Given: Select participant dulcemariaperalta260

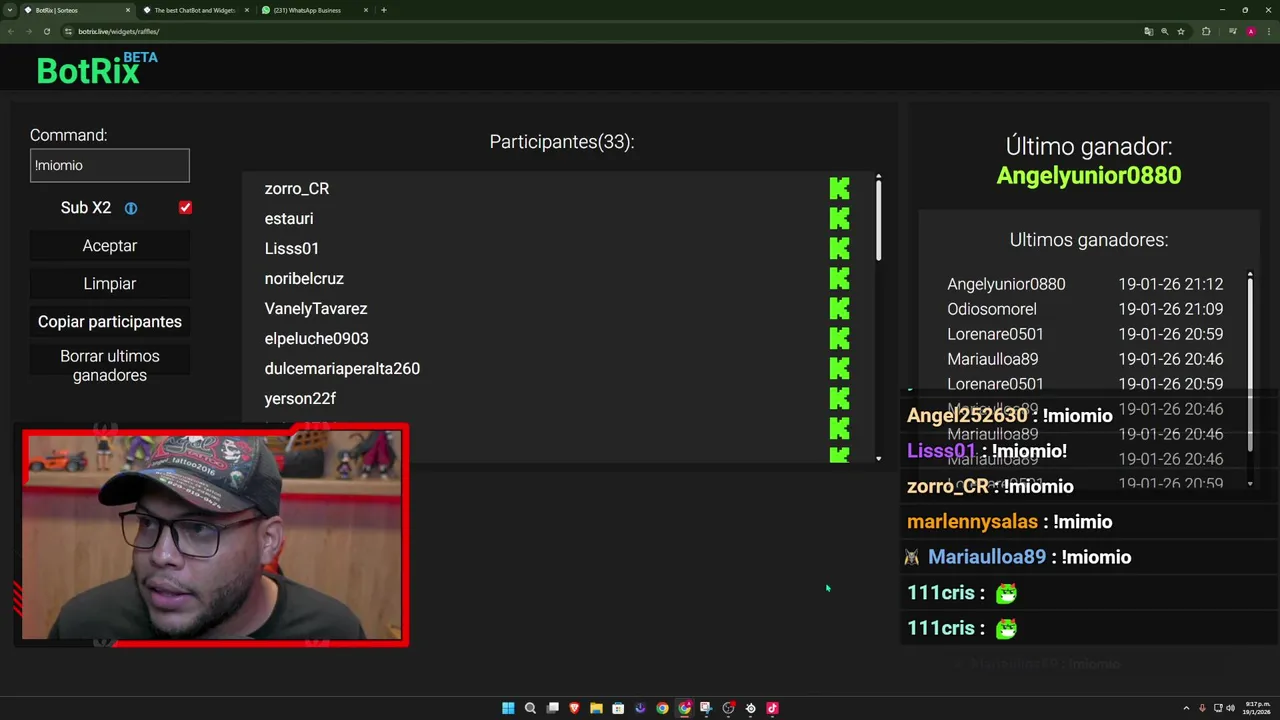Looking at the screenshot, I should tap(342, 368).
